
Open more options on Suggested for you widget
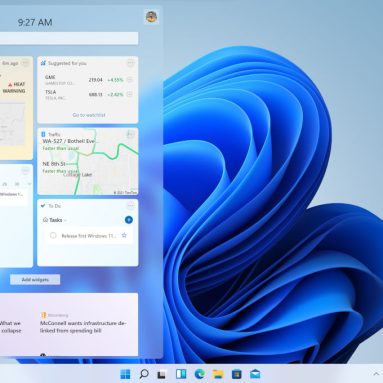tap(131, 63)
